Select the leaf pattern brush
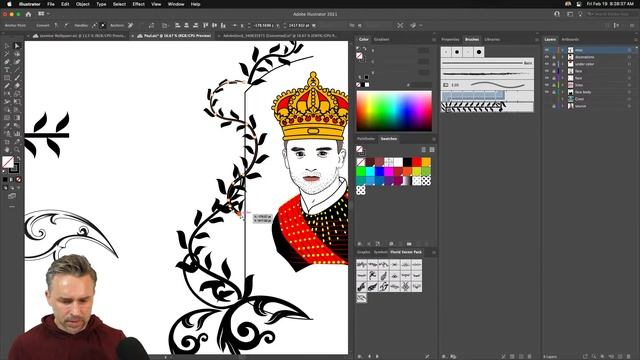The width and height of the screenshot is (640, 360). pos(487,107)
